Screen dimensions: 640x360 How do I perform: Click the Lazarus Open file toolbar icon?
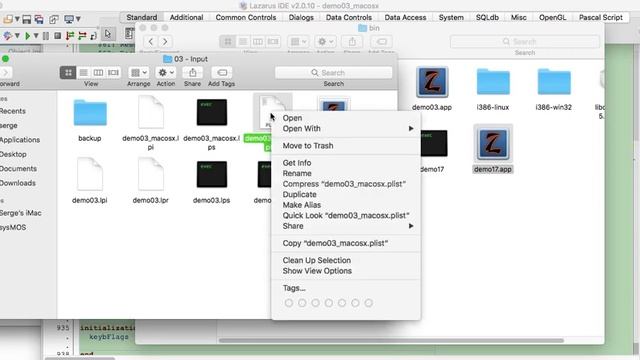[x=7, y=19]
